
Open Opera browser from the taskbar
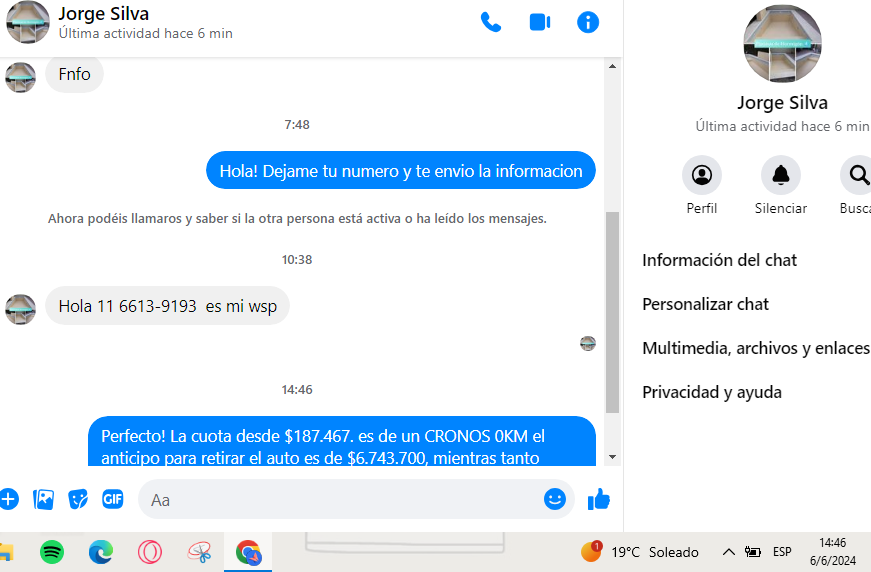(150, 552)
